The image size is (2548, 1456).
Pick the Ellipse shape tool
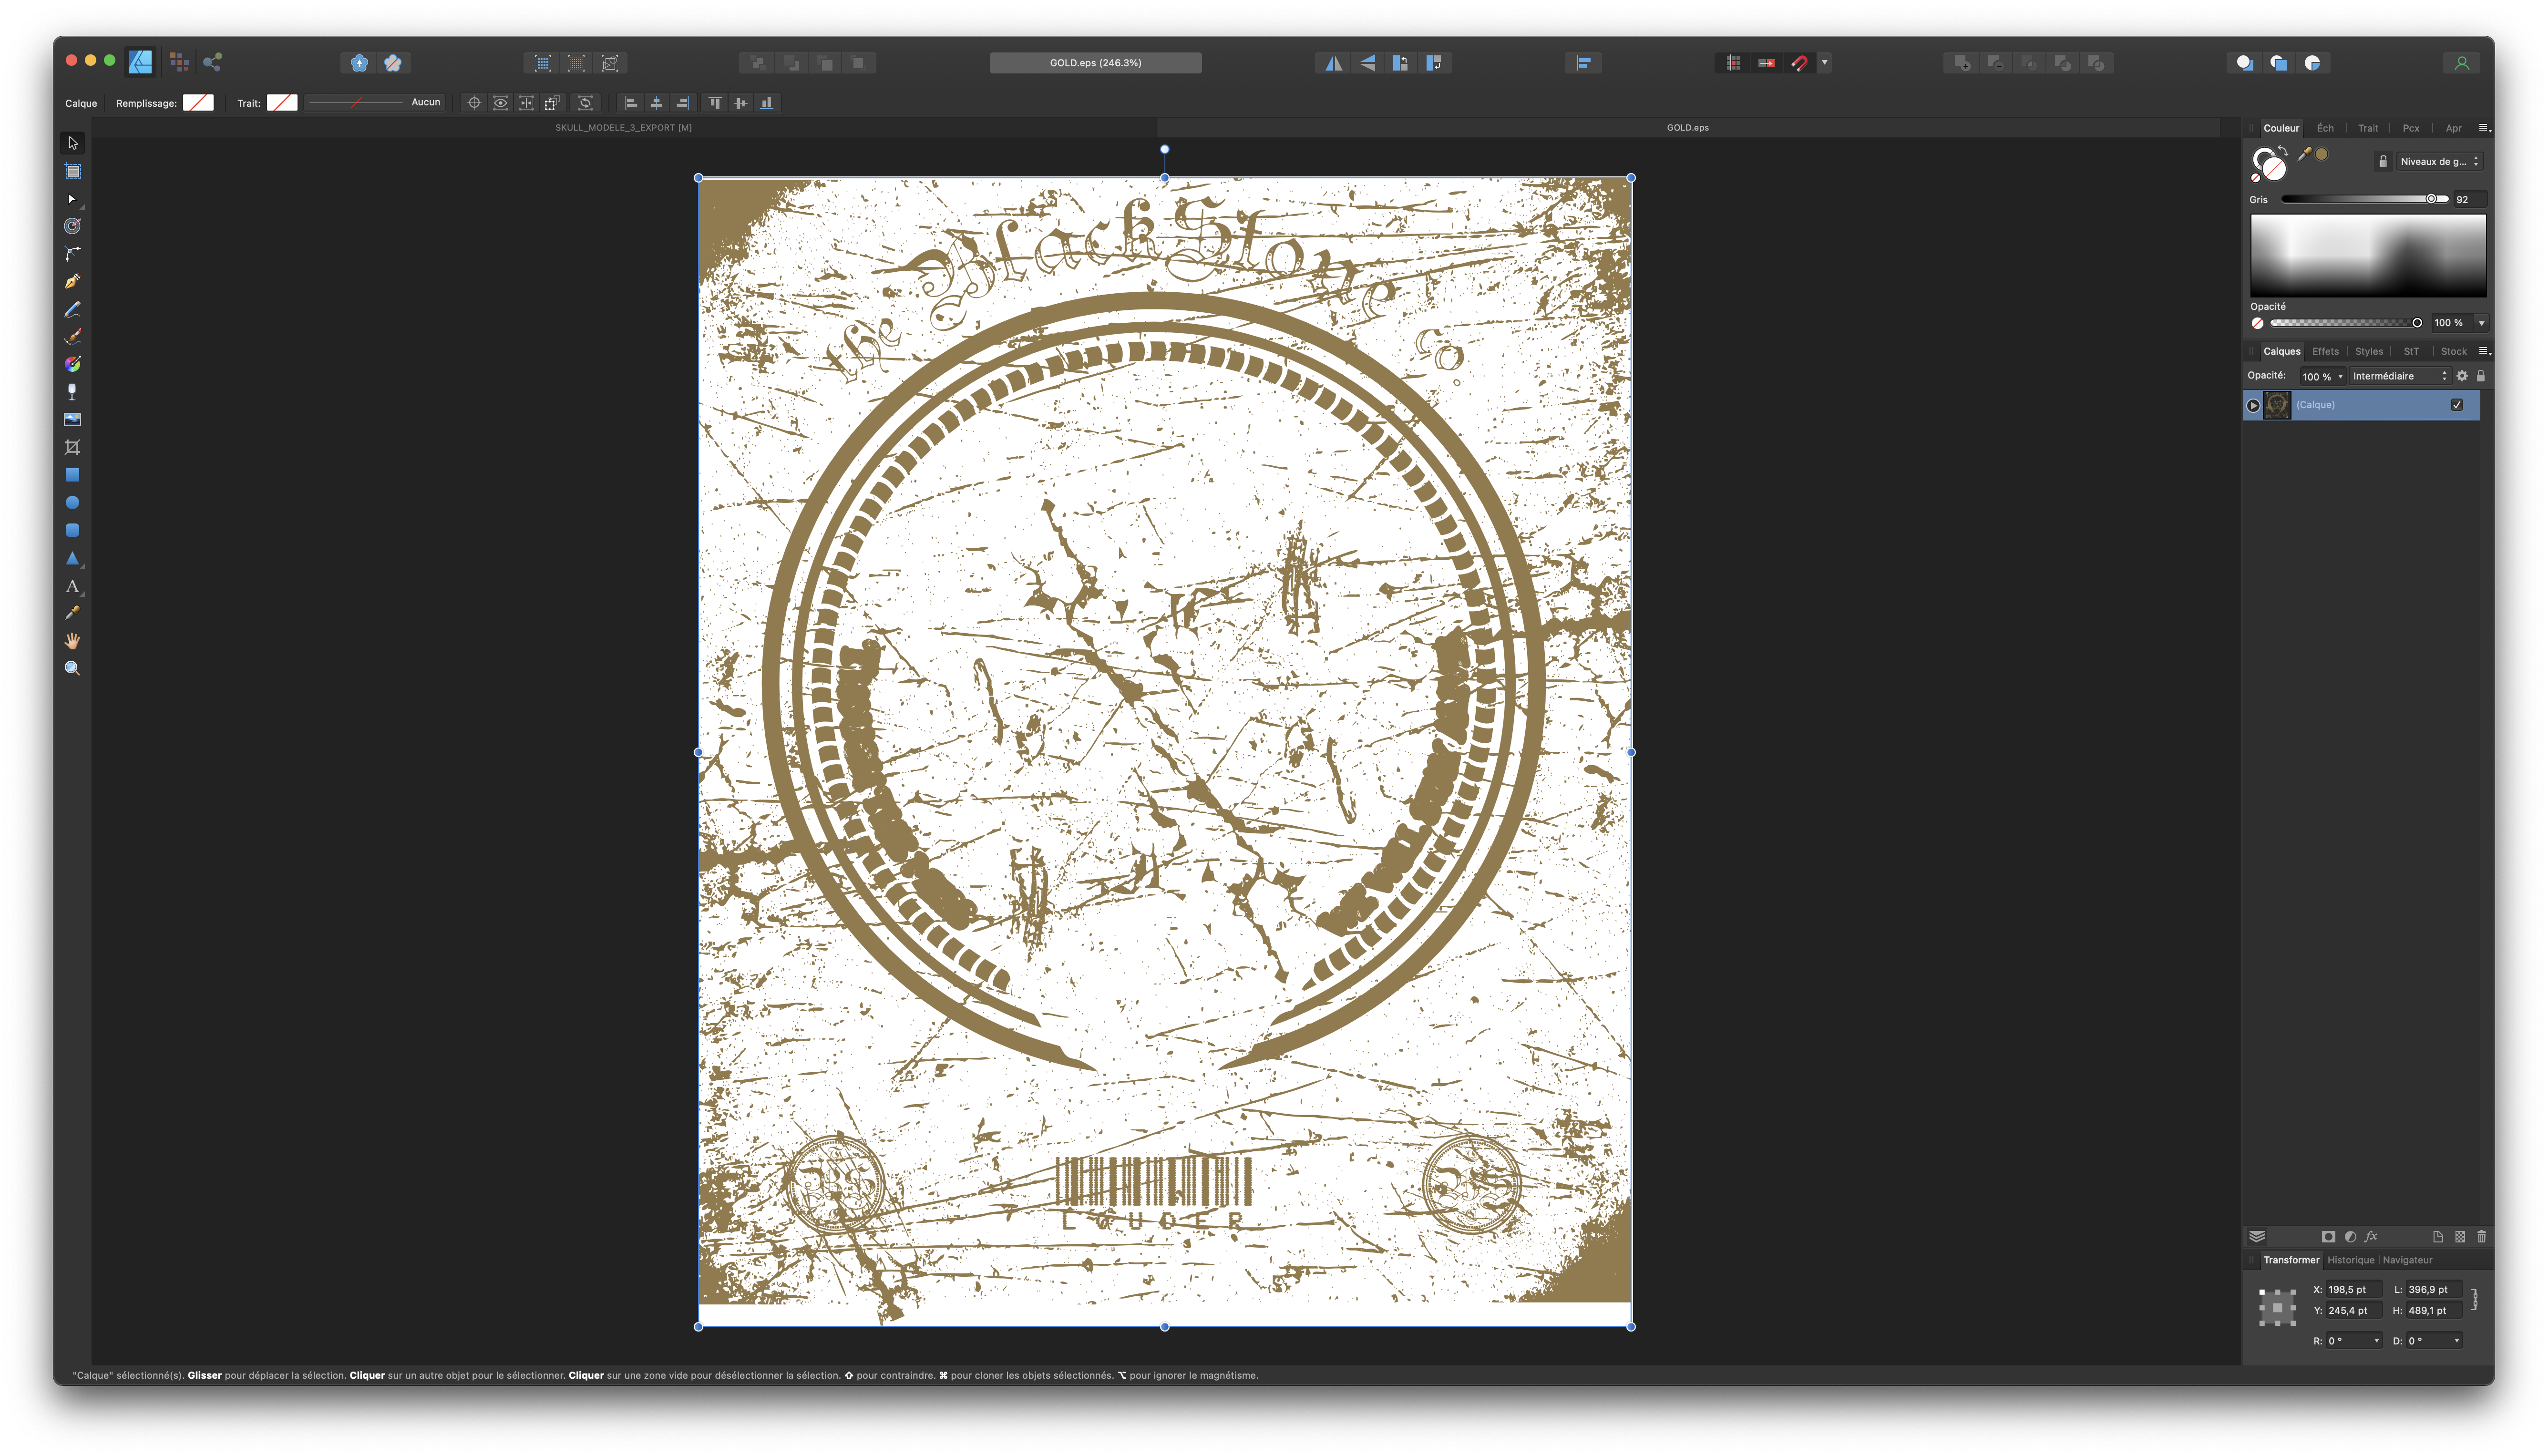[x=72, y=503]
